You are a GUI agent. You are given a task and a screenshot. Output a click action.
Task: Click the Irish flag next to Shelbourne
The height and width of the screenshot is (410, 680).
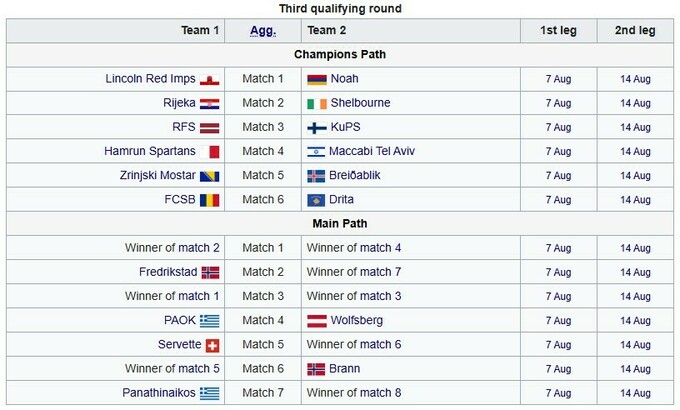(316, 103)
